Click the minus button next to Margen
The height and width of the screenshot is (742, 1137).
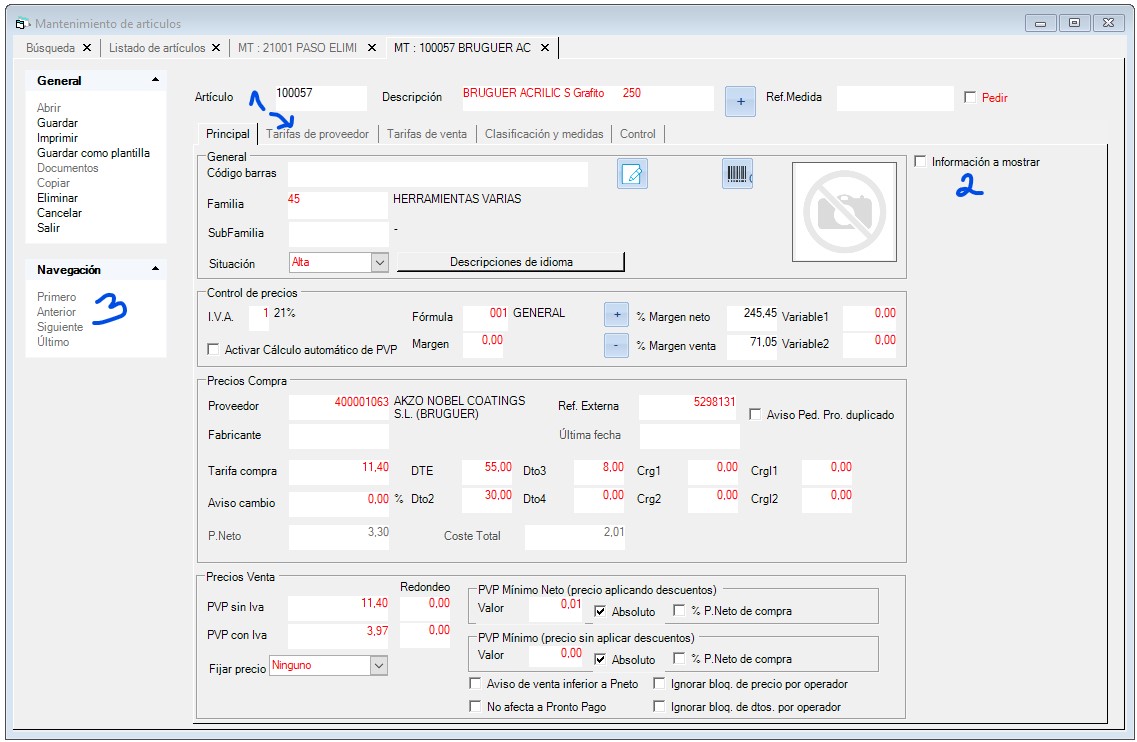(x=616, y=345)
